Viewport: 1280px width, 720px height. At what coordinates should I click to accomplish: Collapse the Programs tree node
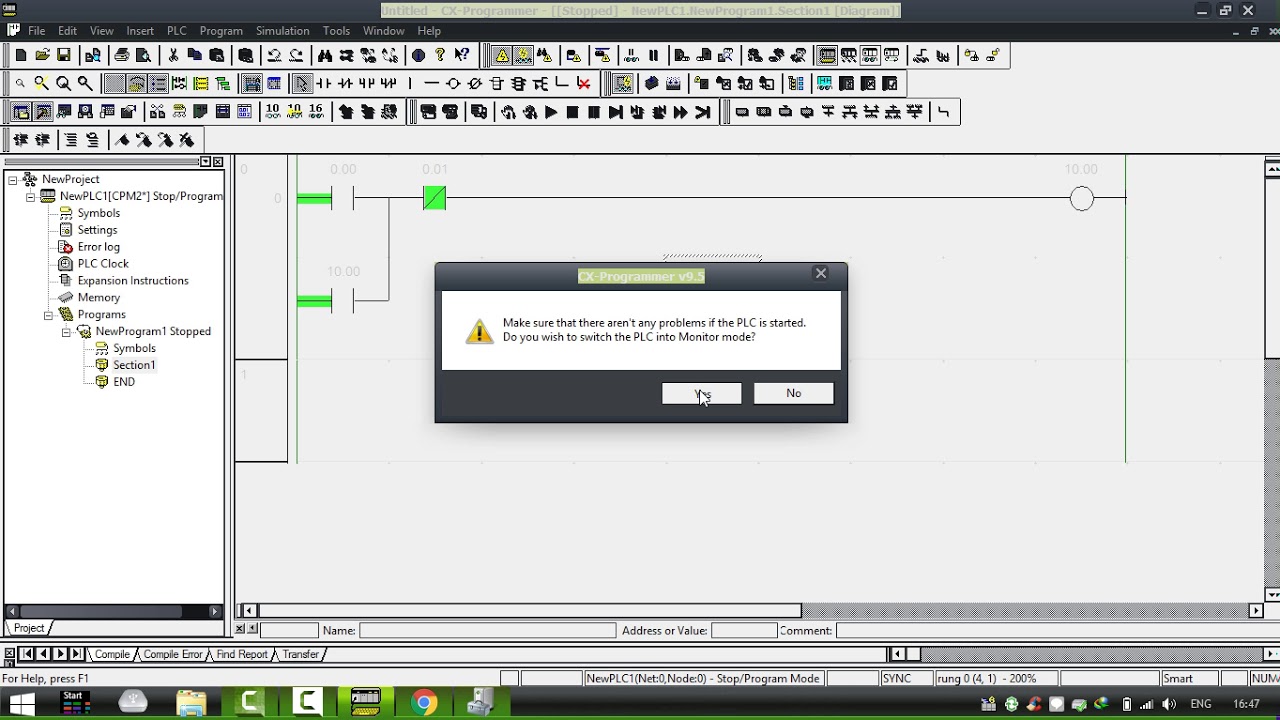[x=48, y=314]
